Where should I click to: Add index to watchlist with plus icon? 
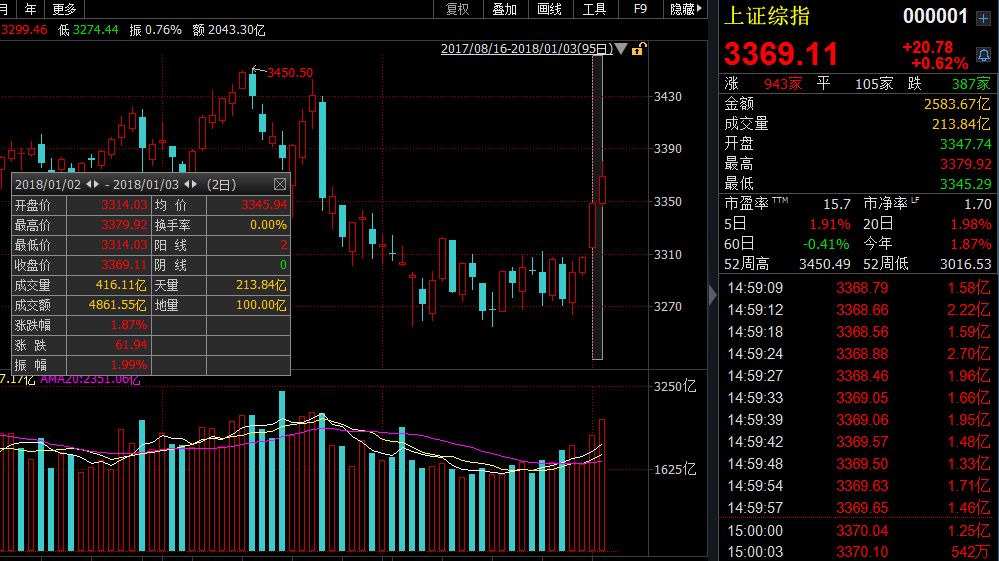click(x=984, y=18)
